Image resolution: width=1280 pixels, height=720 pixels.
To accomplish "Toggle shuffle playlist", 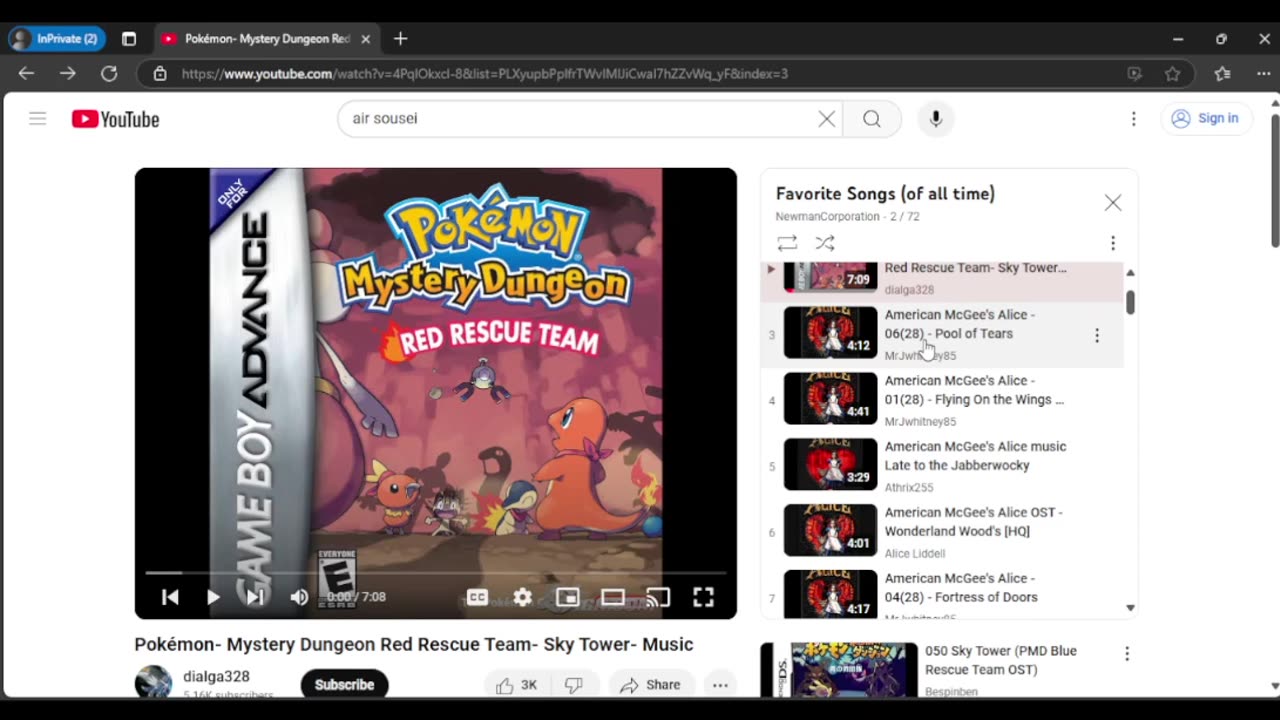I will coord(824,243).
